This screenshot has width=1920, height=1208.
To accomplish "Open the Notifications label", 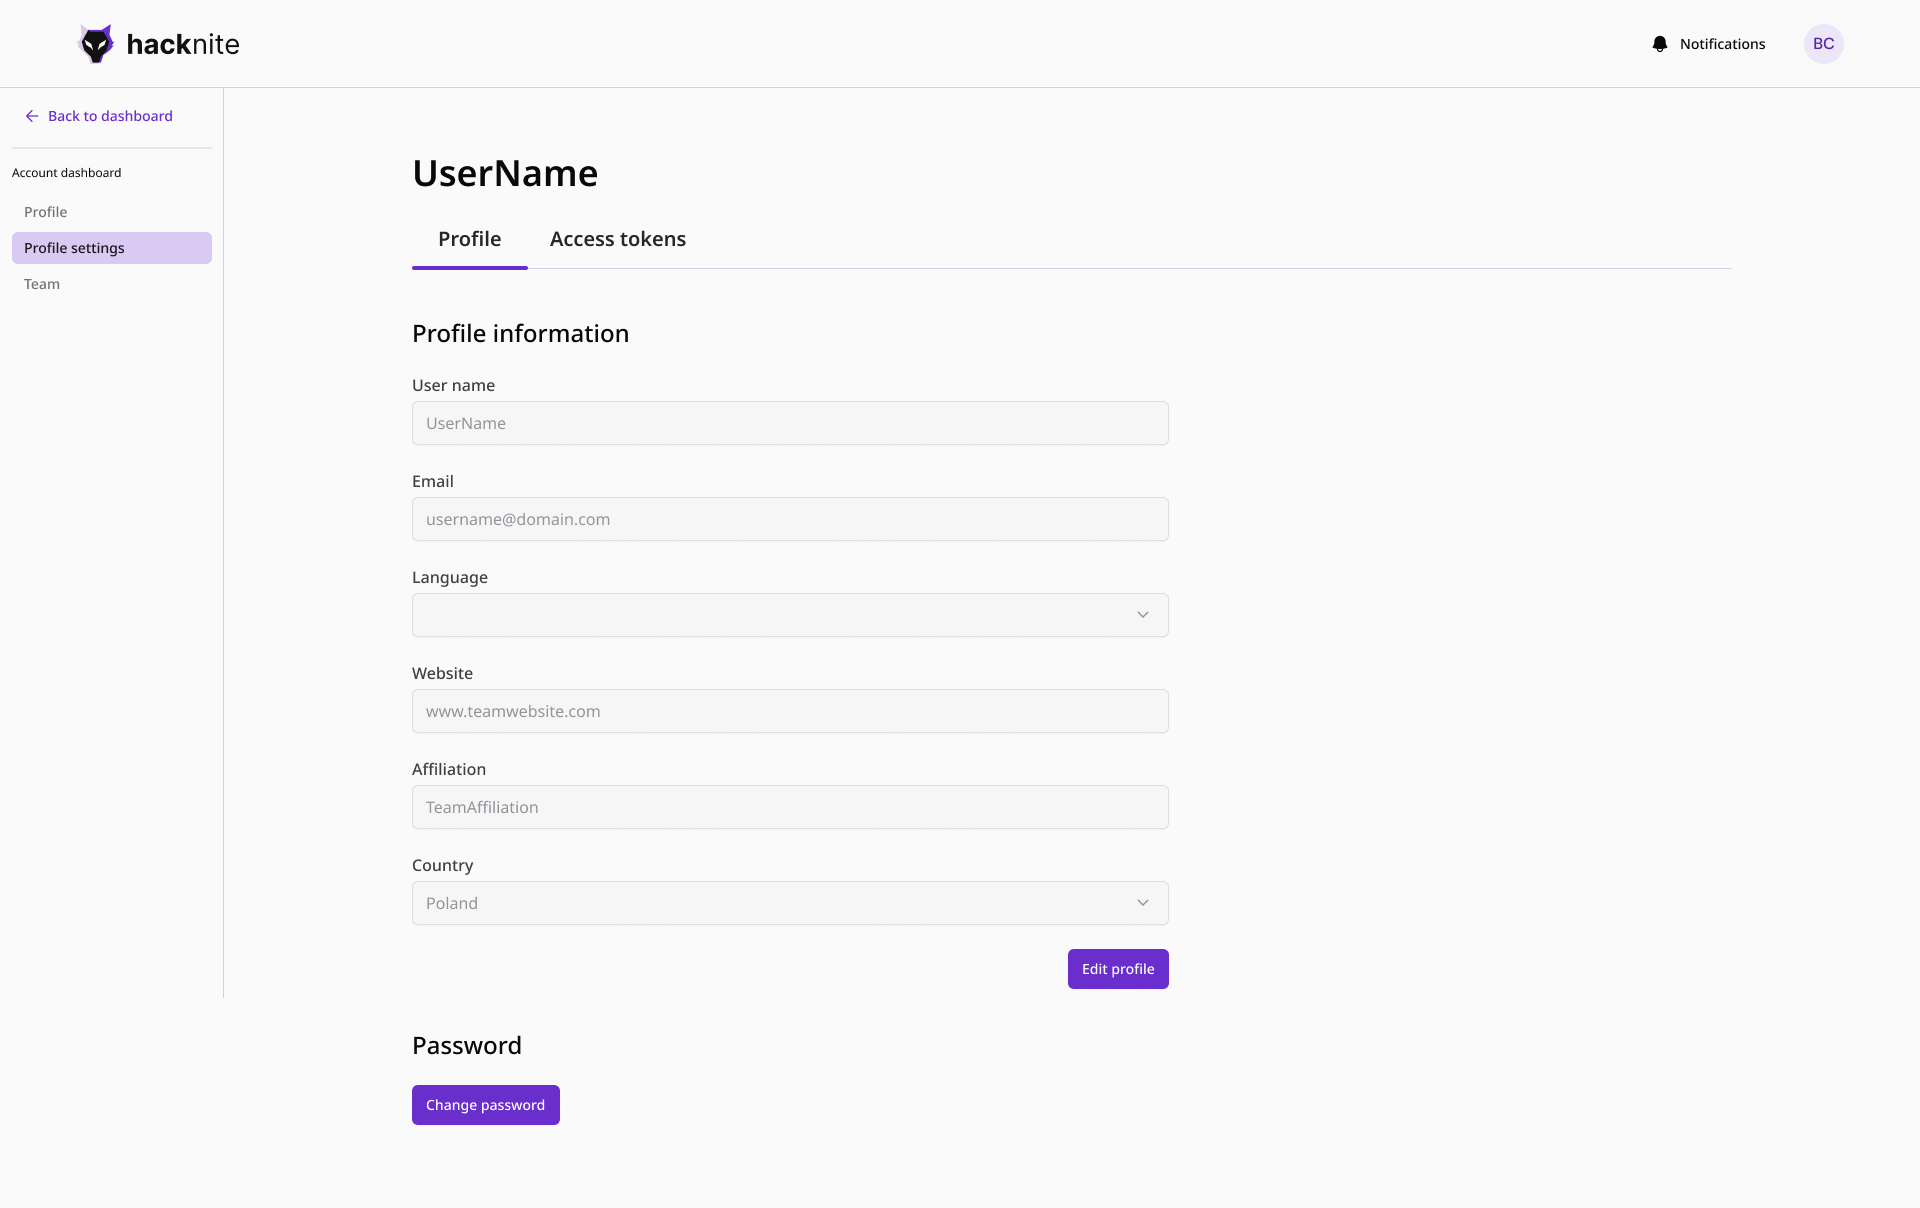I will click(x=1722, y=44).
